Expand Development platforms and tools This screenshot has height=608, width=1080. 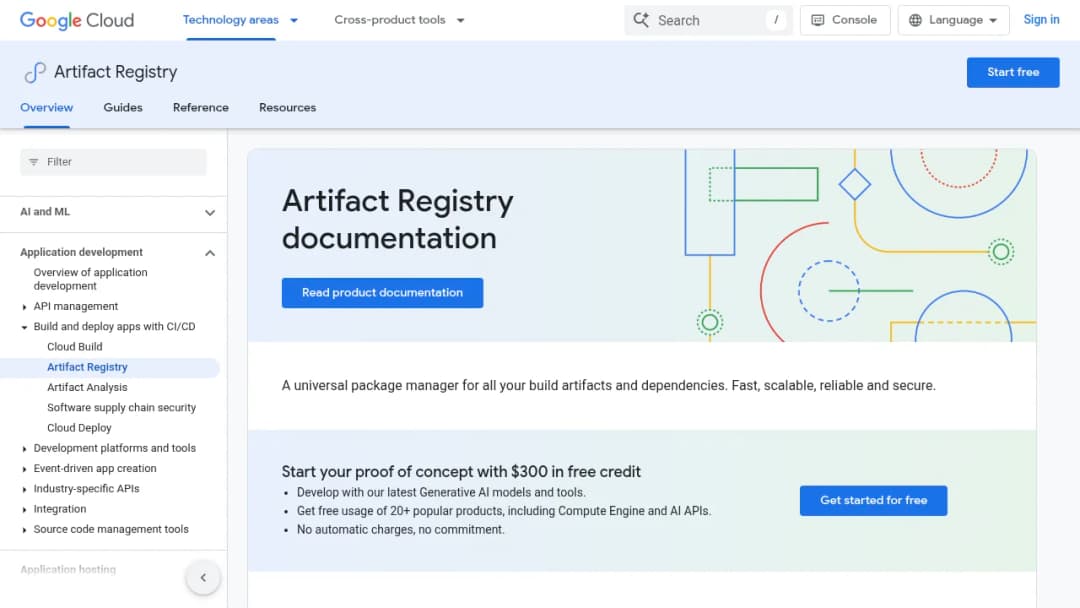click(25, 449)
